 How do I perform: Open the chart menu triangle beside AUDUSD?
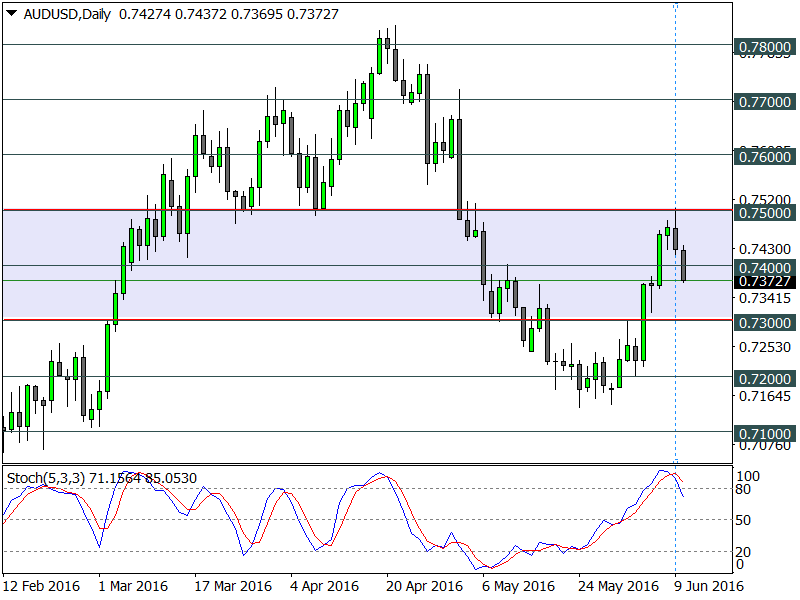(x=12, y=14)
